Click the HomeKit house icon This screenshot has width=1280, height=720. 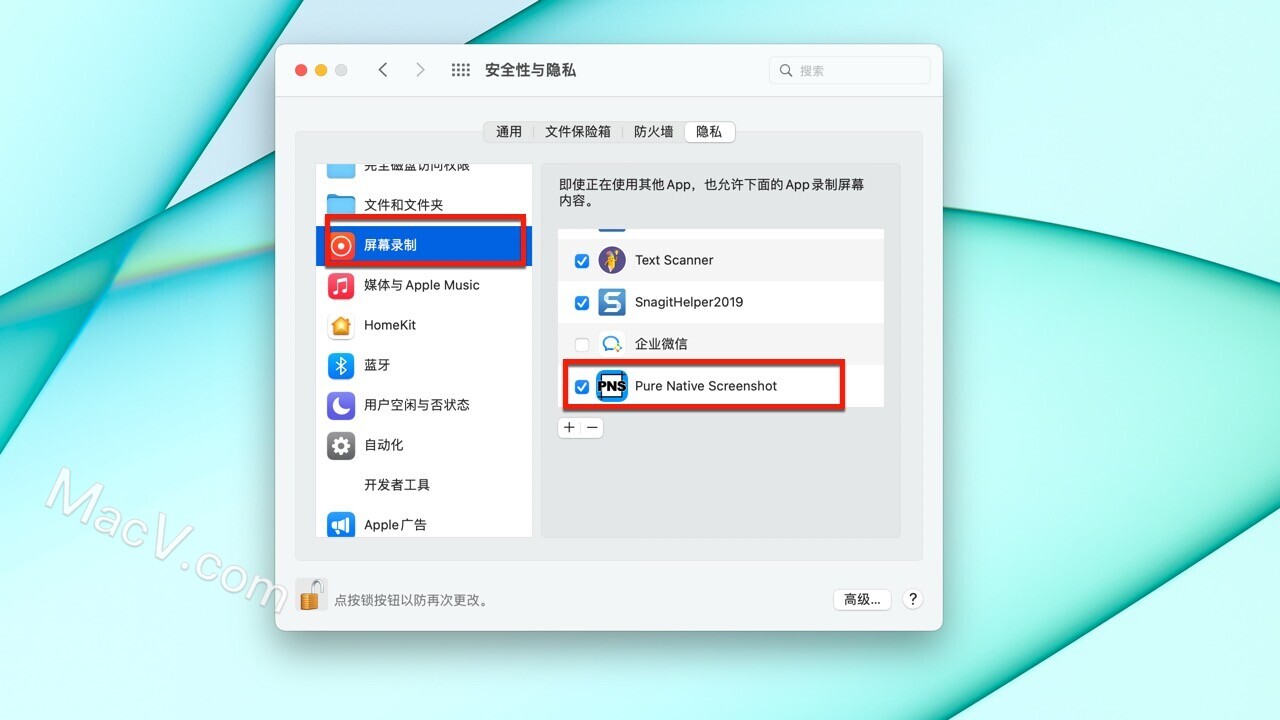341,325
